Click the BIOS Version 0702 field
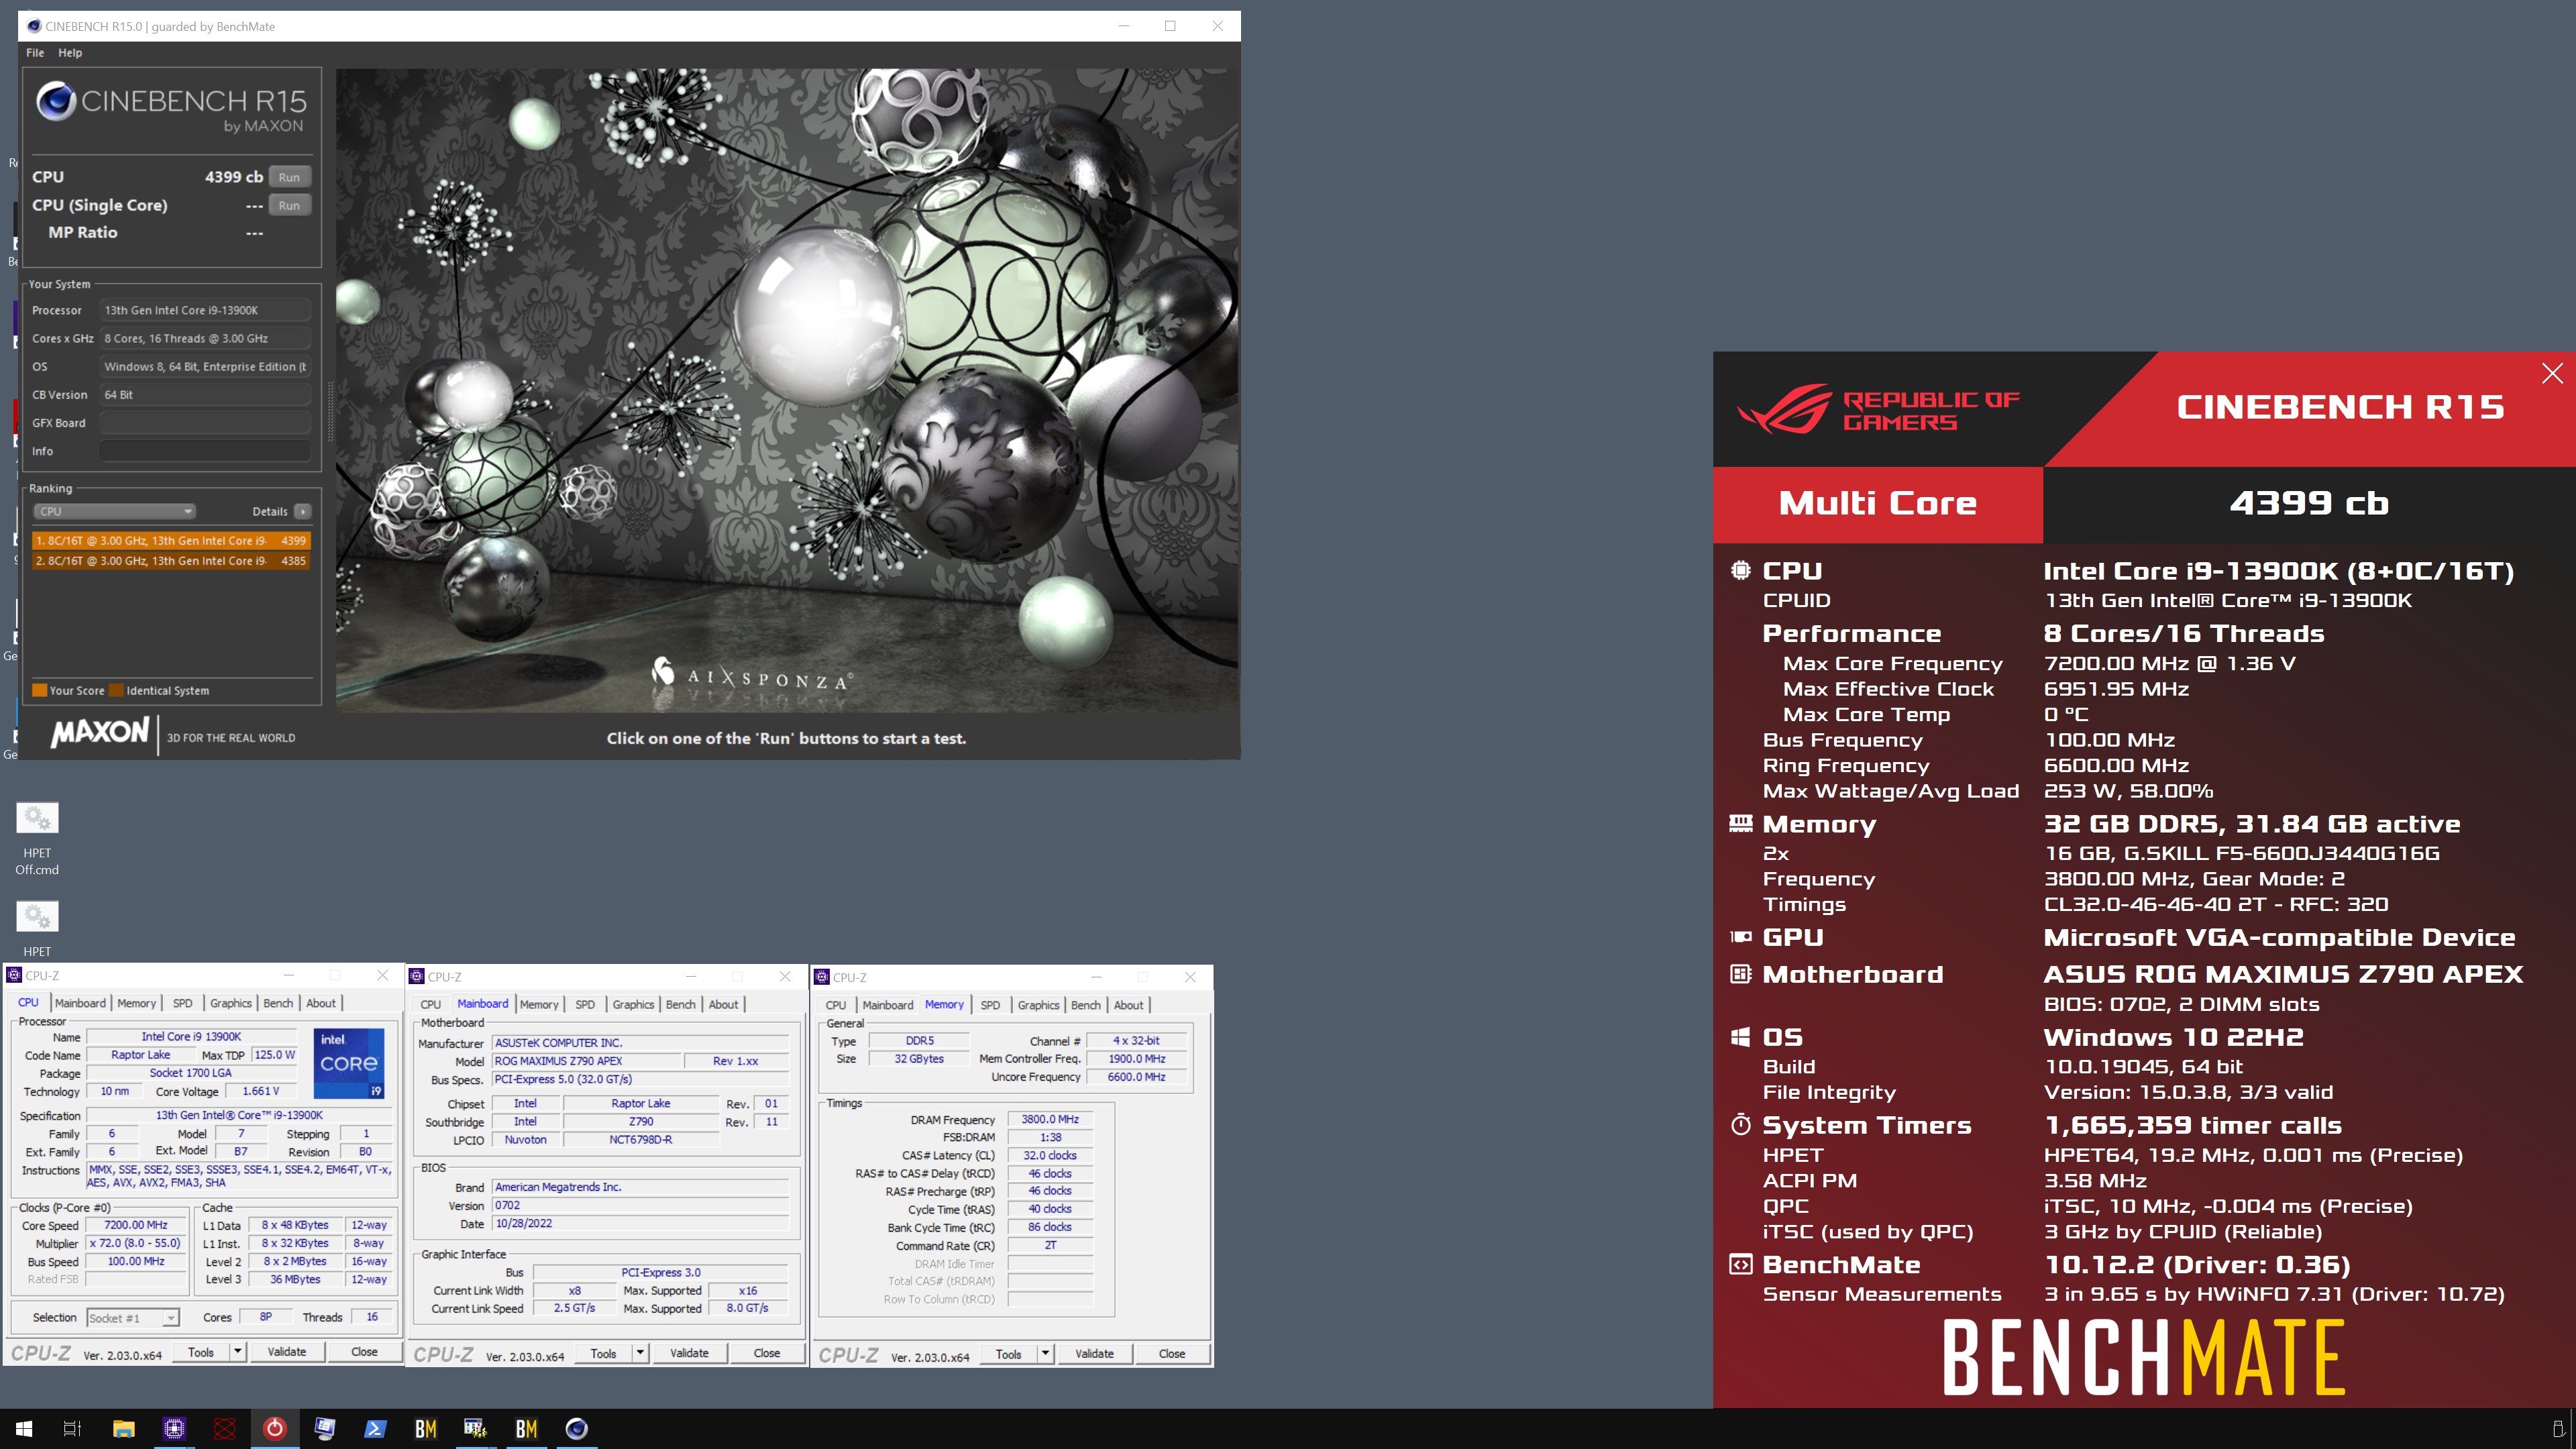The height and width of the screenshot is (1449, 2576). coord(640,1205)
